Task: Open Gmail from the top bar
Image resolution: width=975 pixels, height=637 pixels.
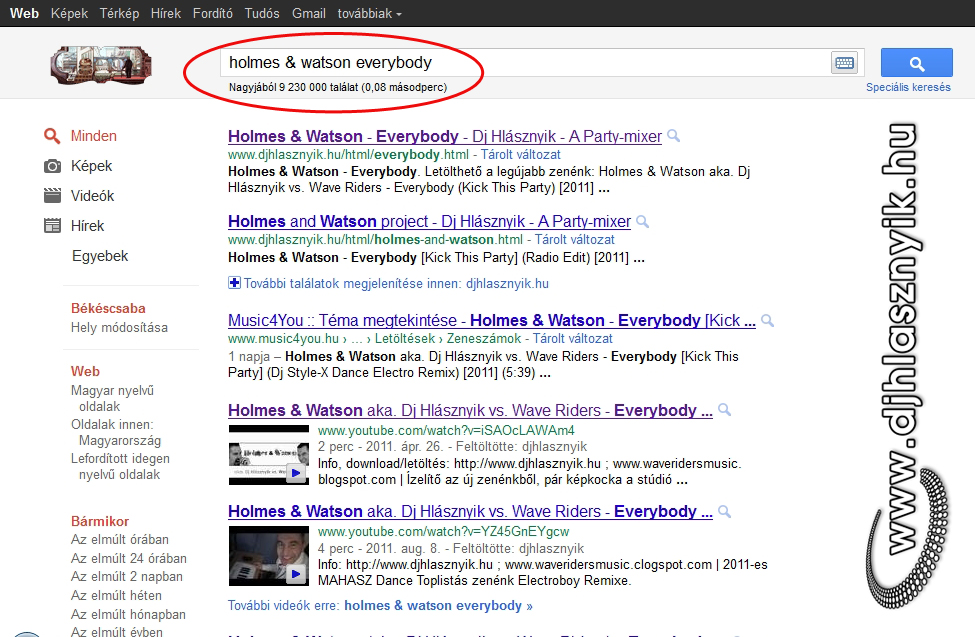Action: pyautogui.click(x=308, y=13)
